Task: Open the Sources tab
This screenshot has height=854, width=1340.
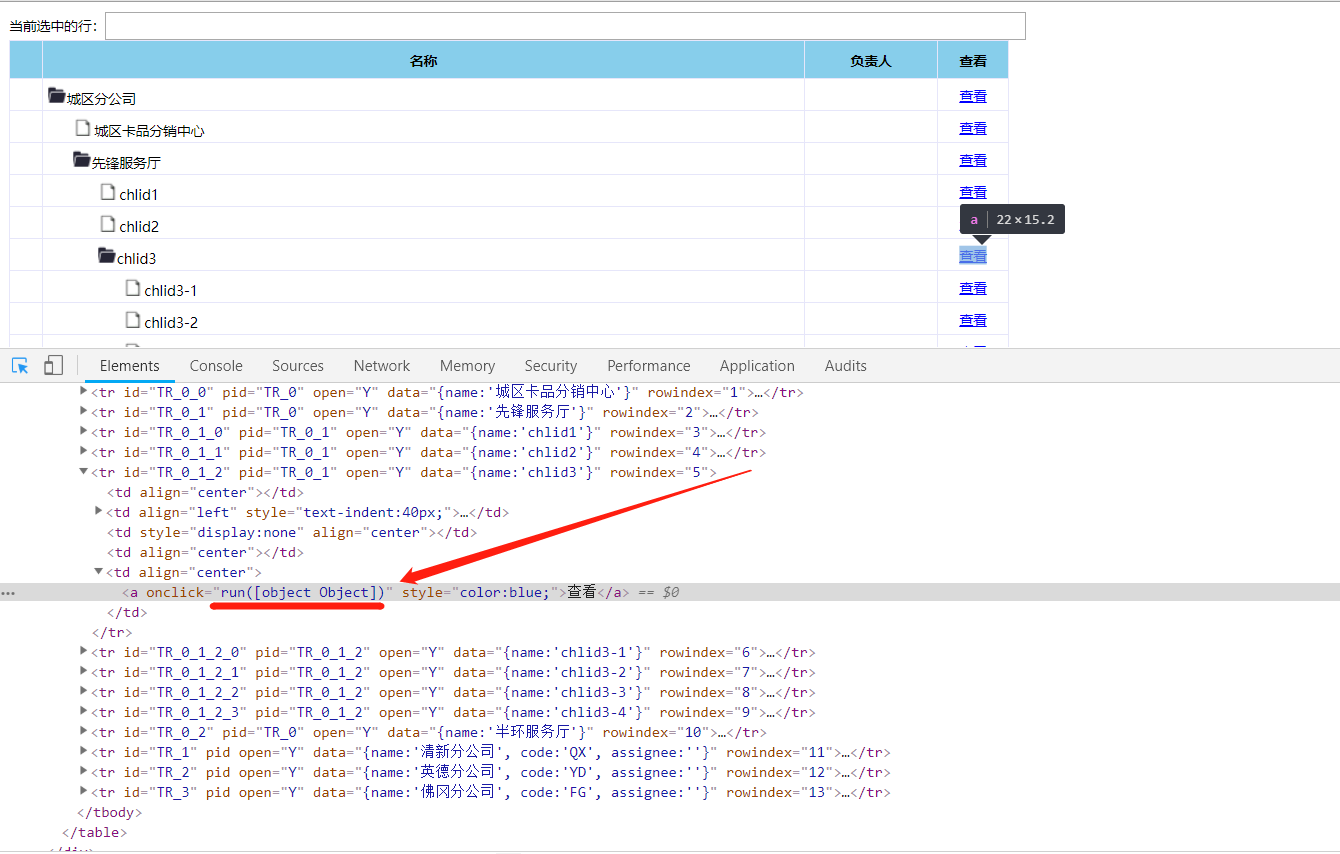Action: pos(298,366)
